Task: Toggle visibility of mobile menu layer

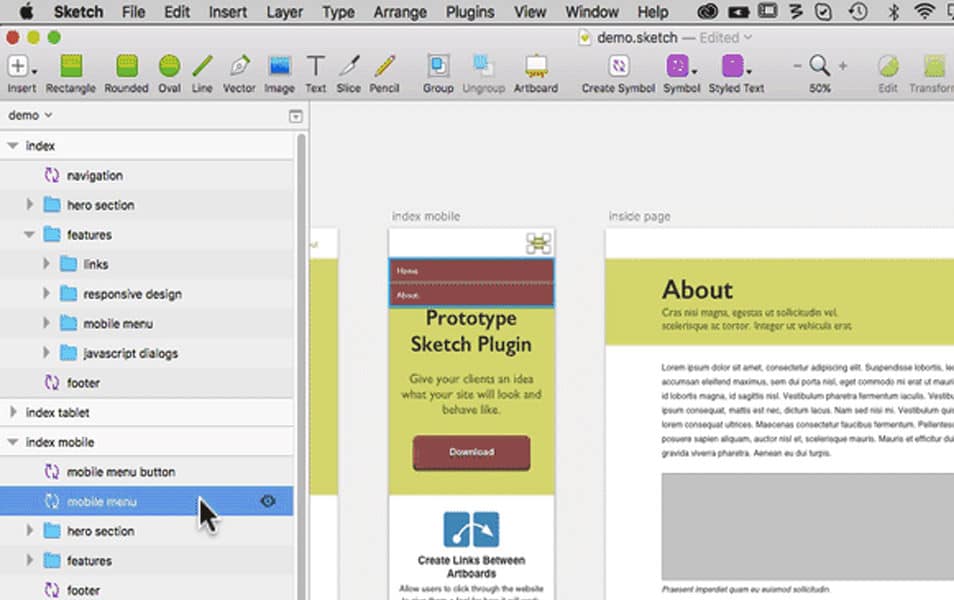Action: click(267, 501)
